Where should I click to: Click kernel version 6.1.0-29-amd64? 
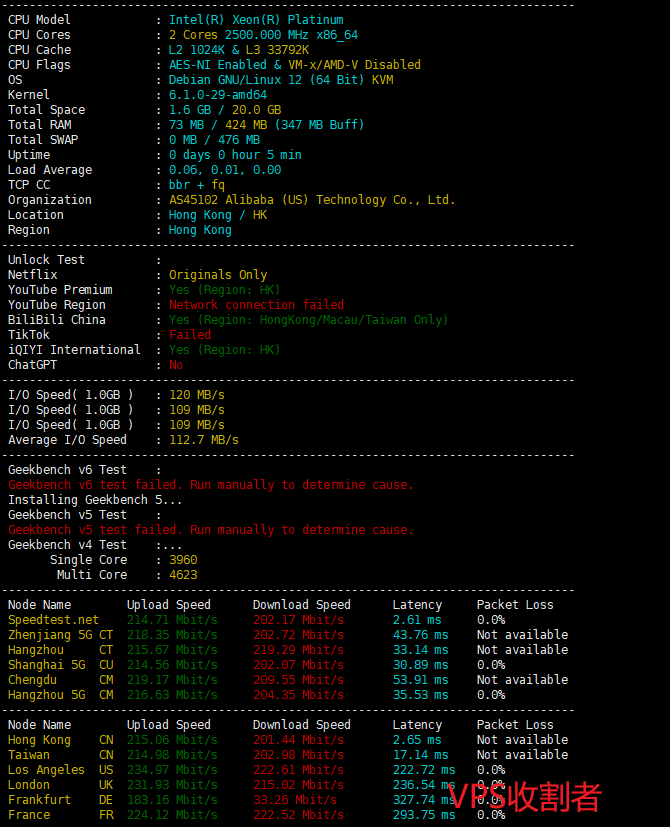tap(217, 95)
